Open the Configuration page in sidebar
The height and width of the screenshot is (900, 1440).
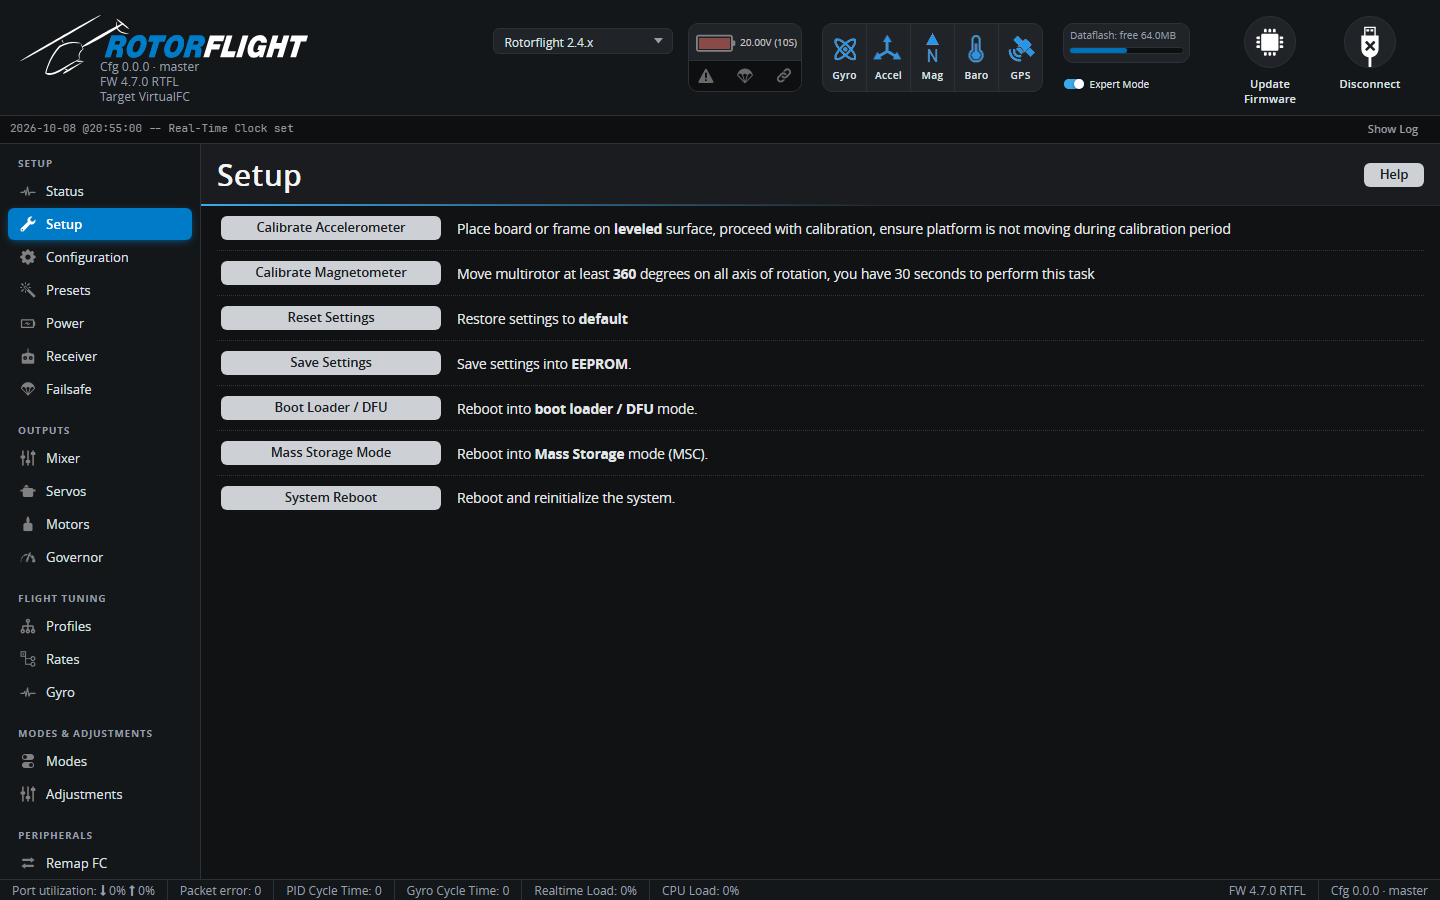(100, 257)
